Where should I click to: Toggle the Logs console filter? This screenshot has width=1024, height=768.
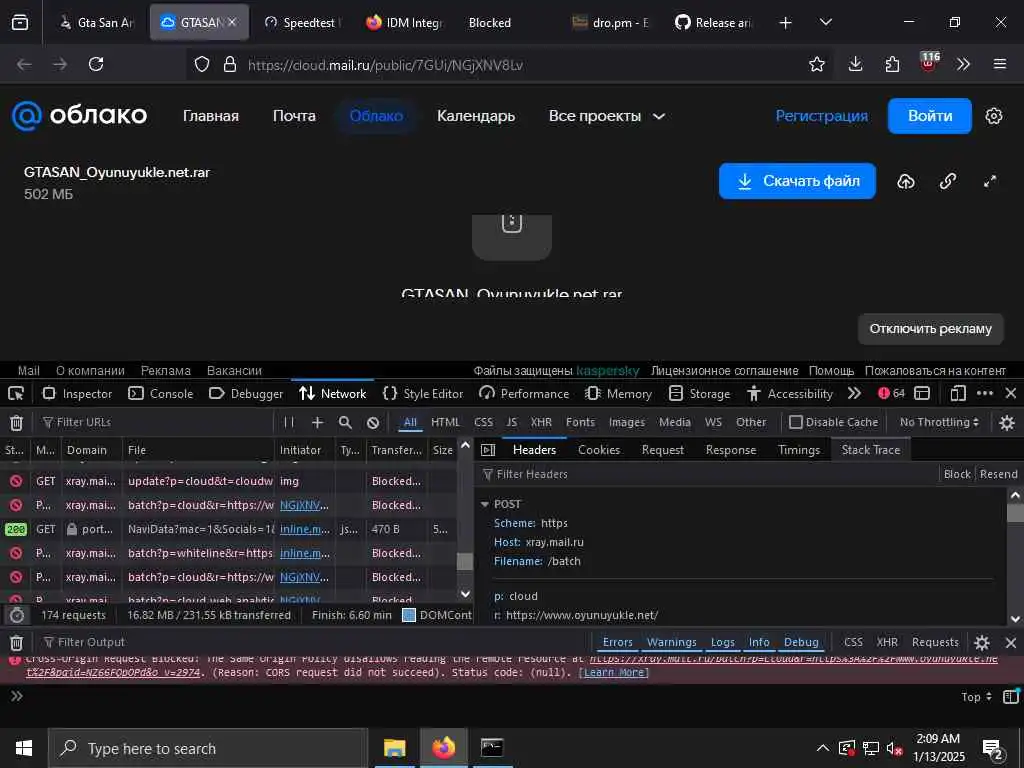[x=722, y=643]
